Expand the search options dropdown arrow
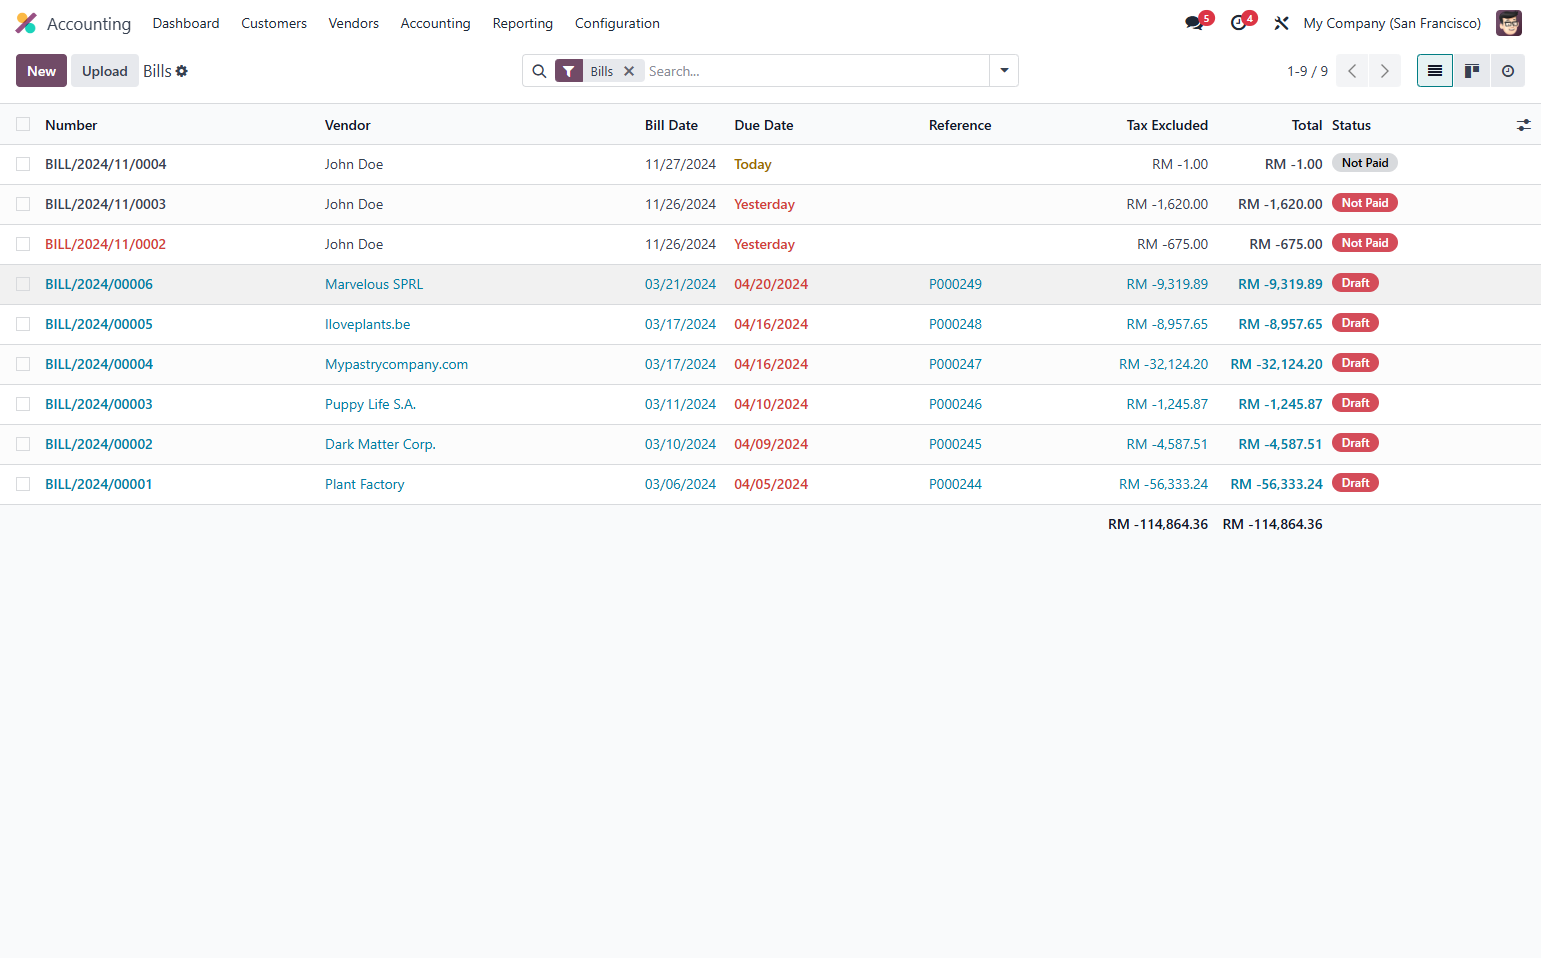This screenshot has width=1541, height=958. point(1004,71)
